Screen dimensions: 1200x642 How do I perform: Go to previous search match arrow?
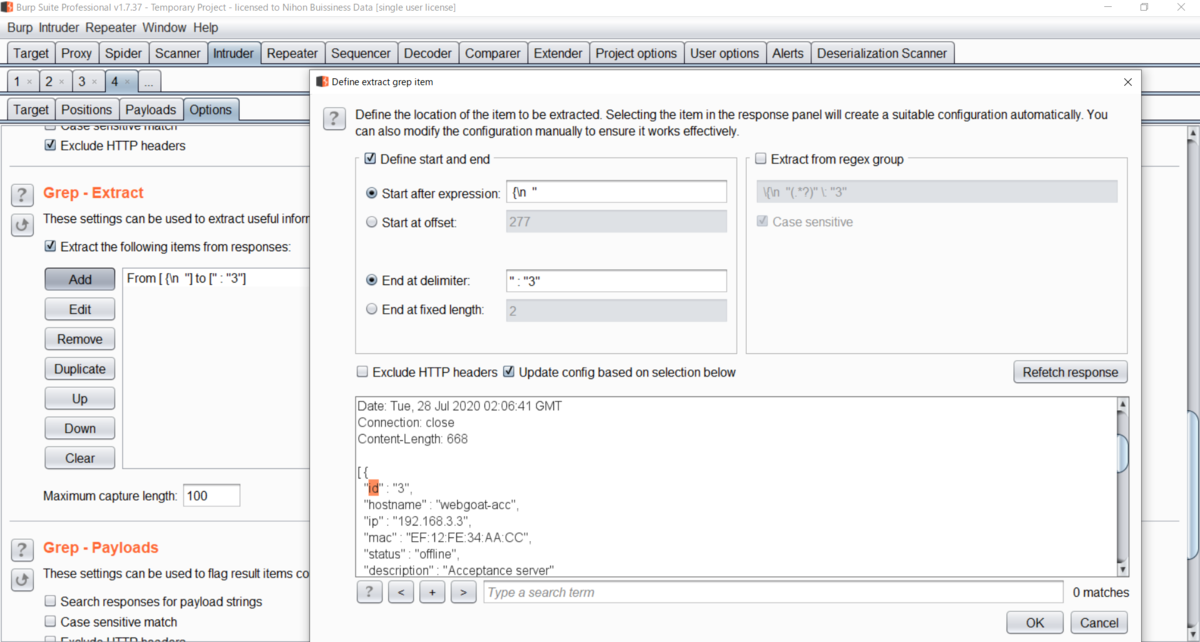click(400, 592)
